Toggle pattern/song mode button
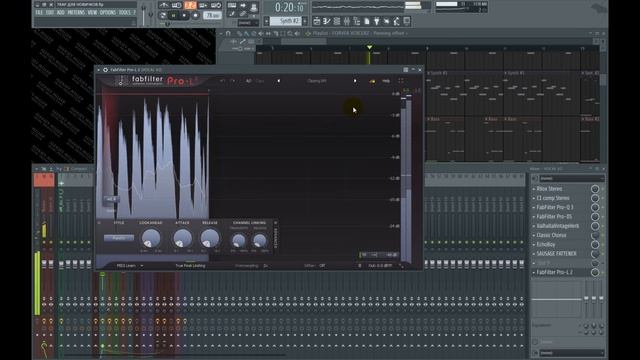 coord(162,16)
